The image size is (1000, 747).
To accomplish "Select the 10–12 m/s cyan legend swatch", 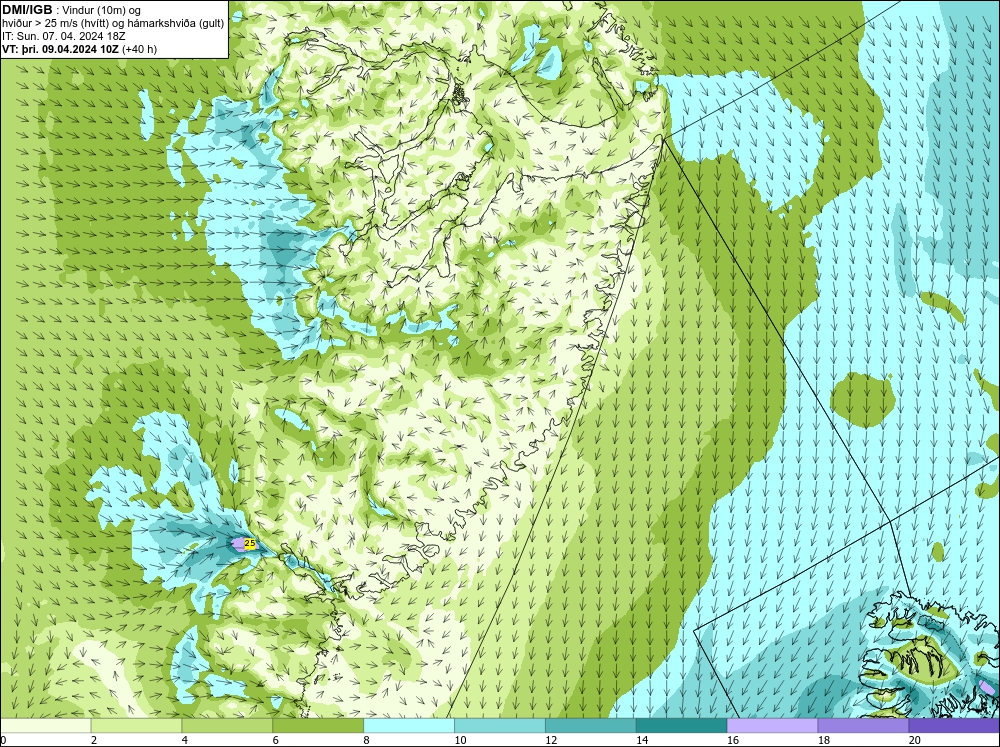I will click(x=499, y=725).
